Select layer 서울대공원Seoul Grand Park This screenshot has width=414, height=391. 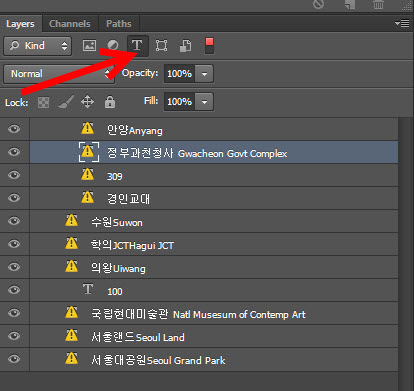point(158,360)
